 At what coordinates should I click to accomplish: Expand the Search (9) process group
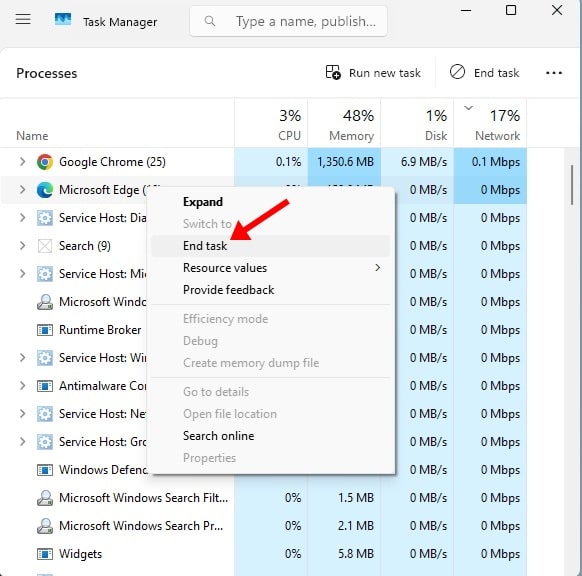point(22,245)
